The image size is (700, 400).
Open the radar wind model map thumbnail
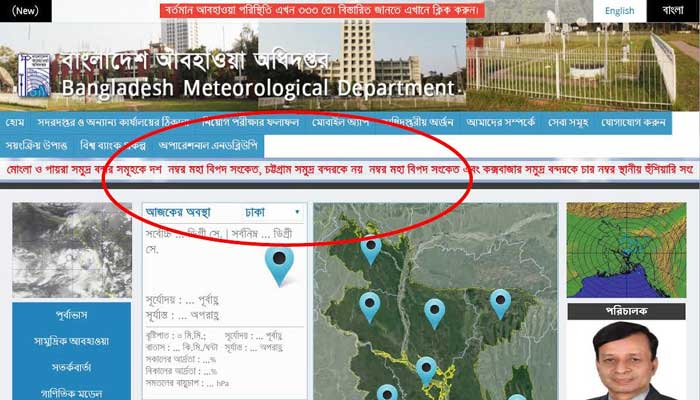coord(626,250)
